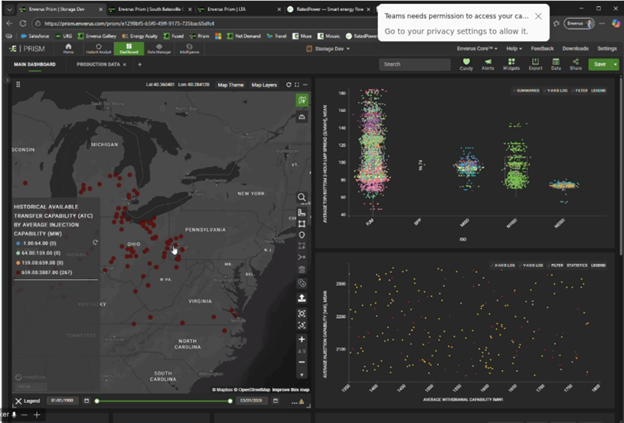
Task: Click the green map basemap icon
Action: (x=302, y=100)
